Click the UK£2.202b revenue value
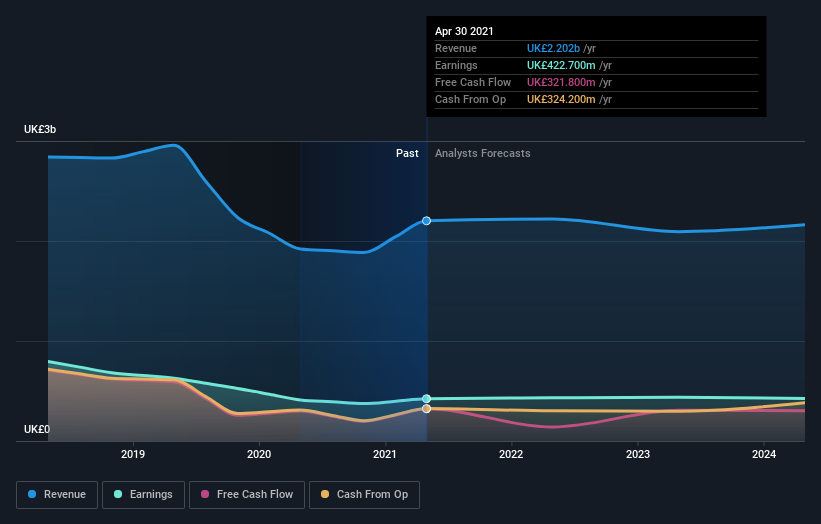821x524 pixels. pyautogui.click(x=553, y=48)
